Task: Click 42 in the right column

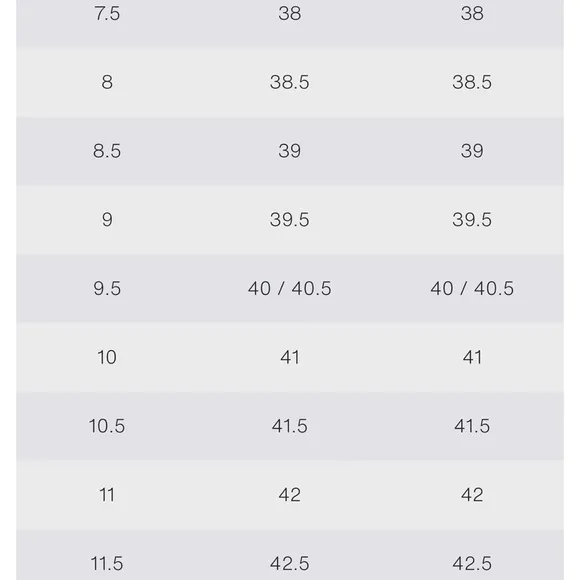Action: pyautogui.click(x=472, y=495)
